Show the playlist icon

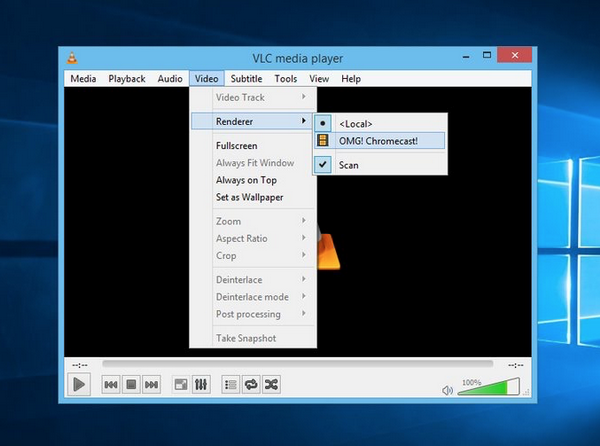[x=231, y=384]
